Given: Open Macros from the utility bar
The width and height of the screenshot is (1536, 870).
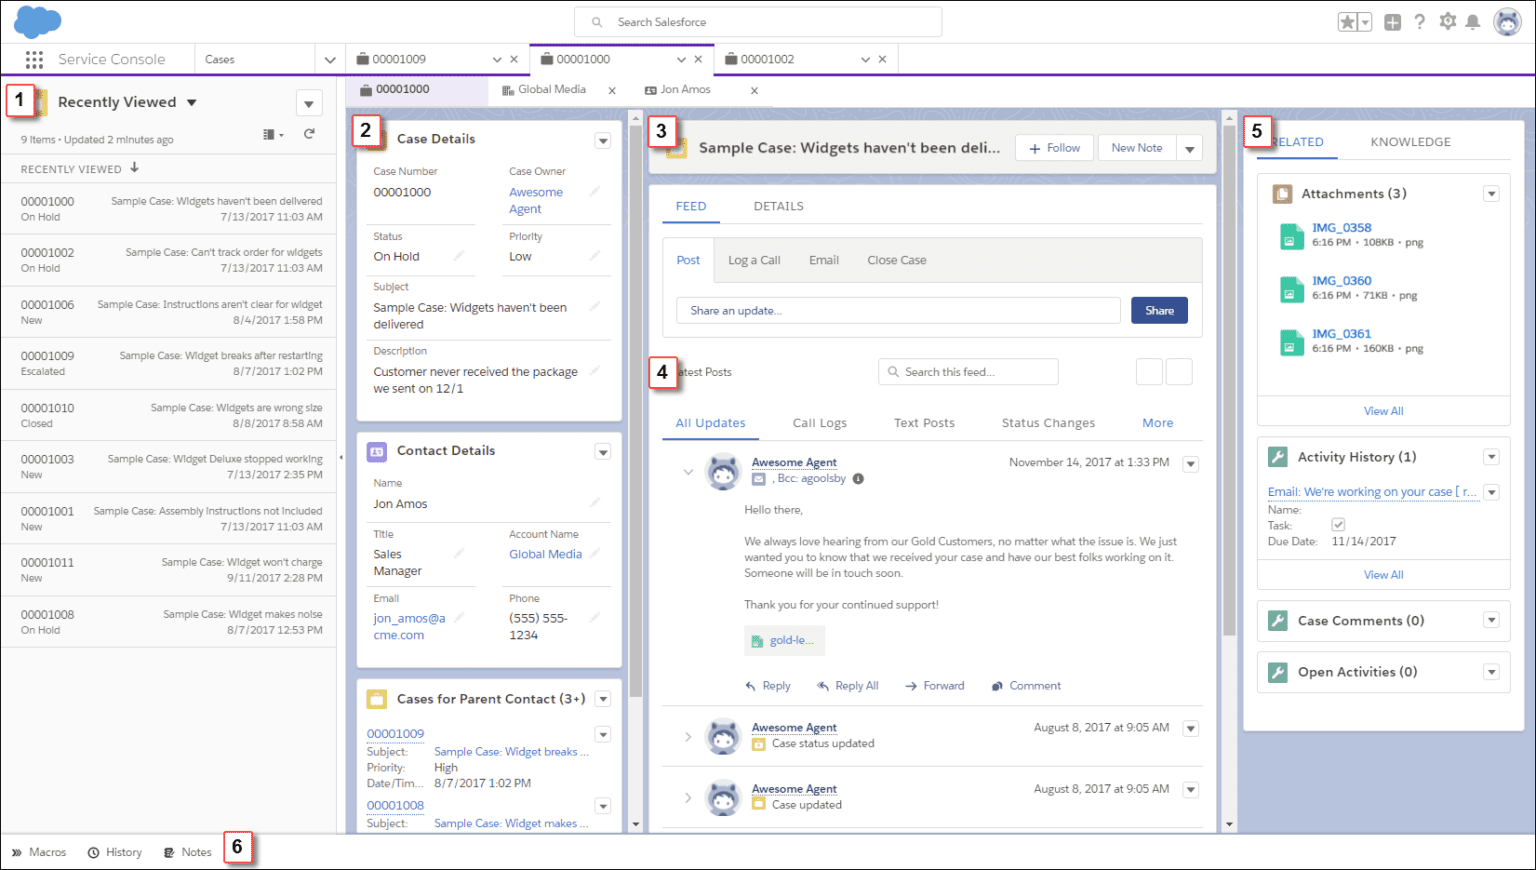Looking at the screenshot, I should [x=38, y=852].
